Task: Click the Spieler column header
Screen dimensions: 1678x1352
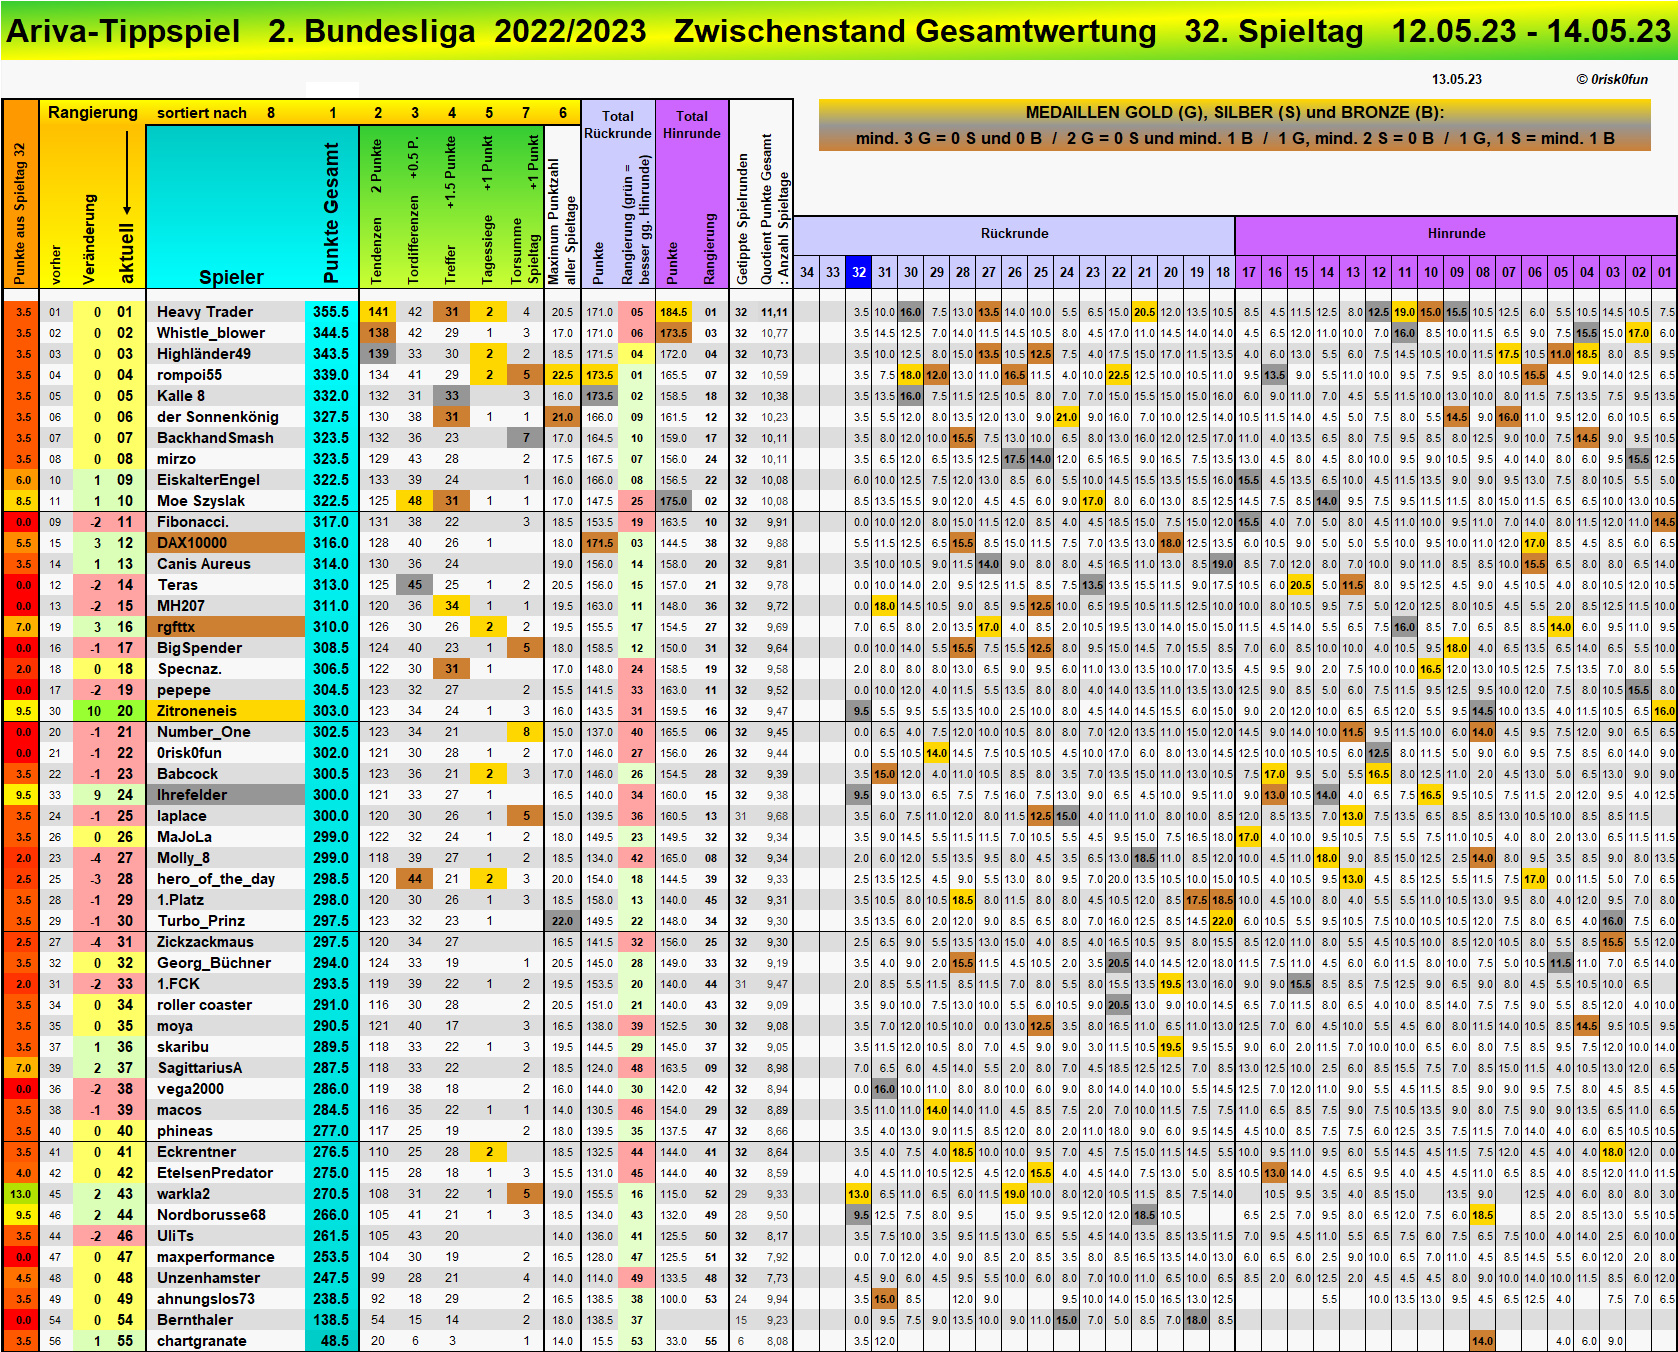Action: (231, 277)
